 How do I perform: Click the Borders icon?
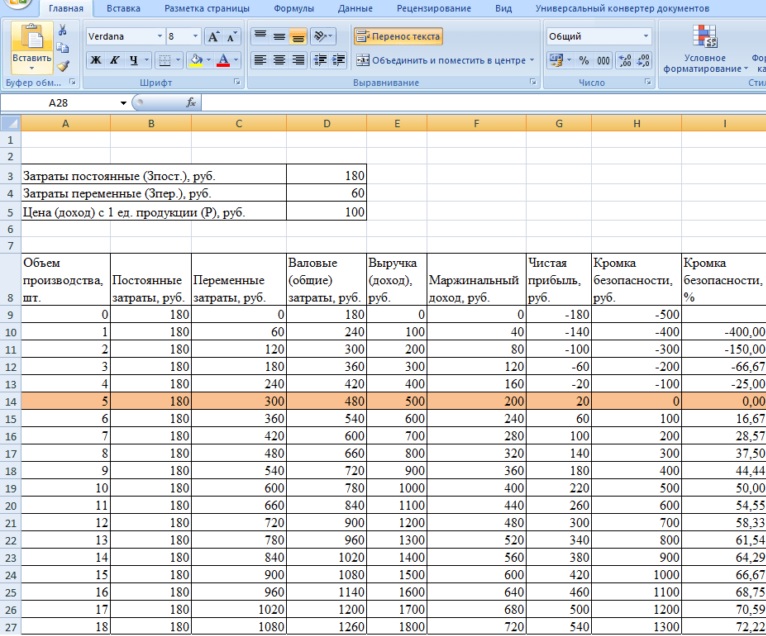pyautogui.click(x=165, y=60)
